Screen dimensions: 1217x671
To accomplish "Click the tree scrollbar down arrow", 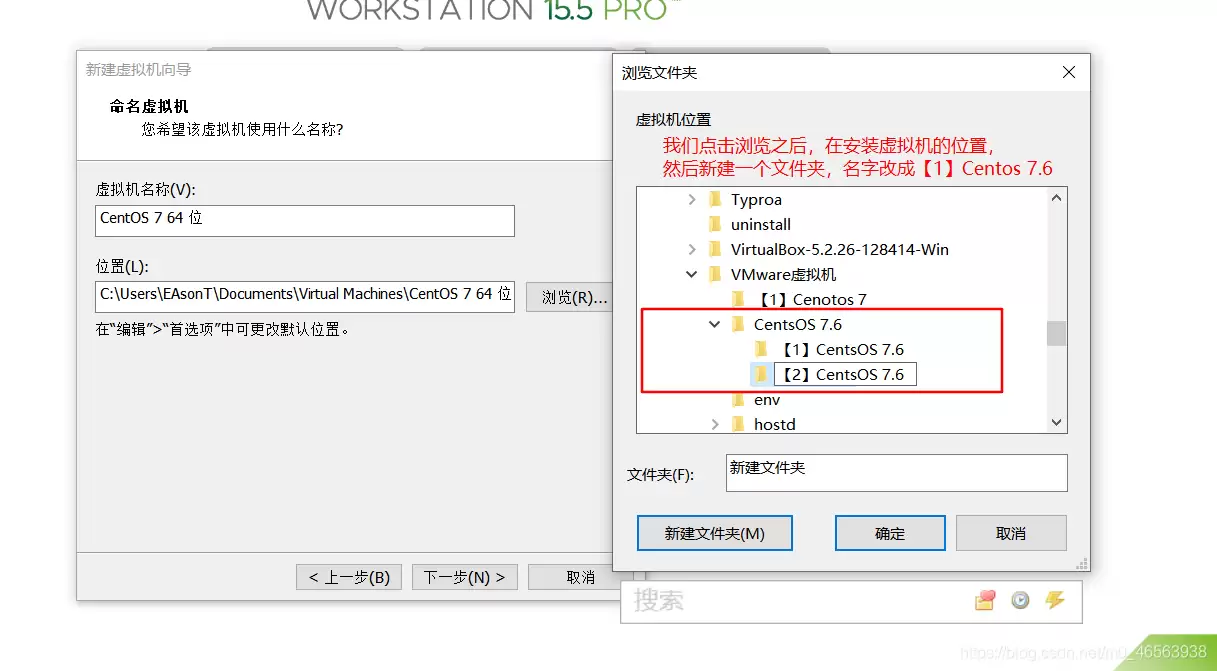I will click(x=1057, y=423).
